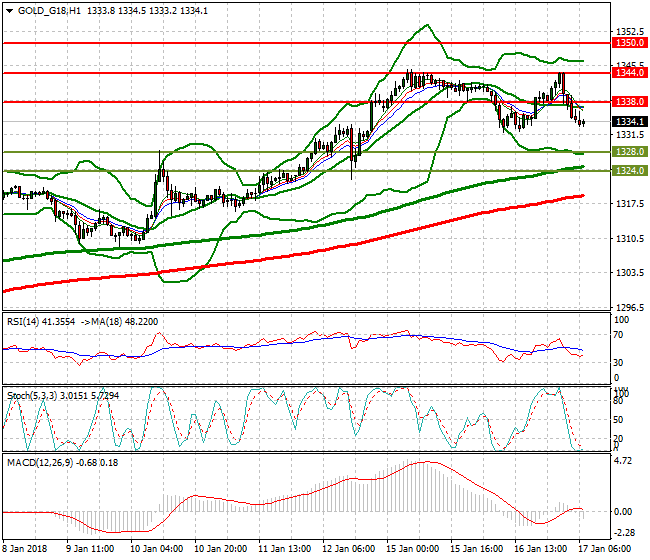Click the MACD scale value 0.00
Viewport: 650px width, 560px height.
click(623, 512)
